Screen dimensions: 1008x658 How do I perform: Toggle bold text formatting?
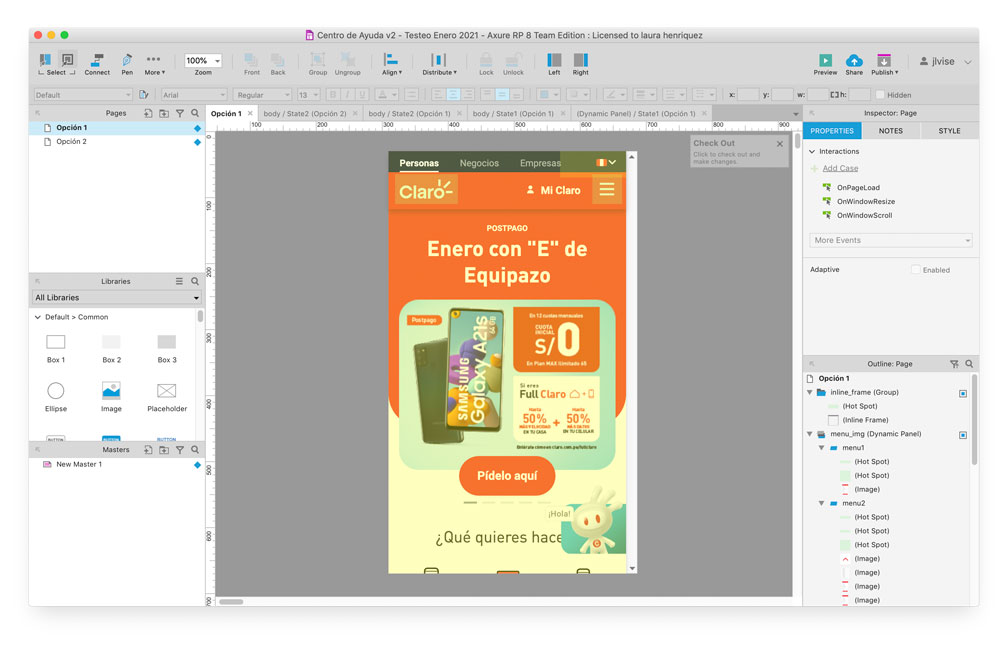(332, 94)
